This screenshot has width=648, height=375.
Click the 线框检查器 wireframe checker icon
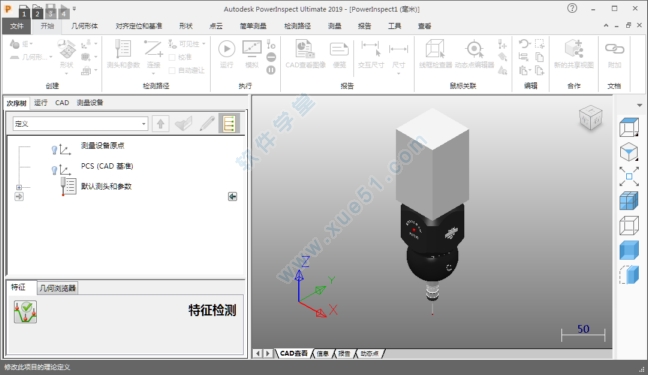tap(435, 49)
